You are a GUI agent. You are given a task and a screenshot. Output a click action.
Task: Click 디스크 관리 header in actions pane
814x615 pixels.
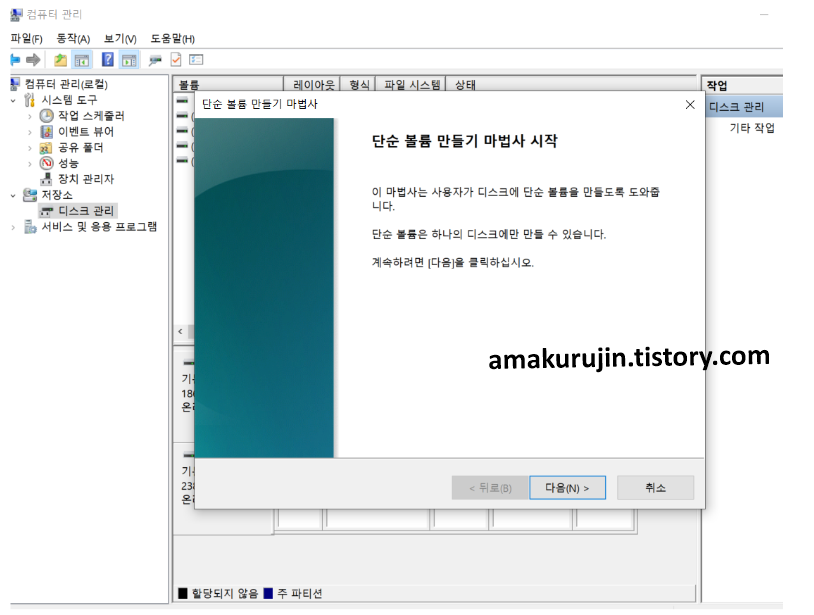click(742, 107)
